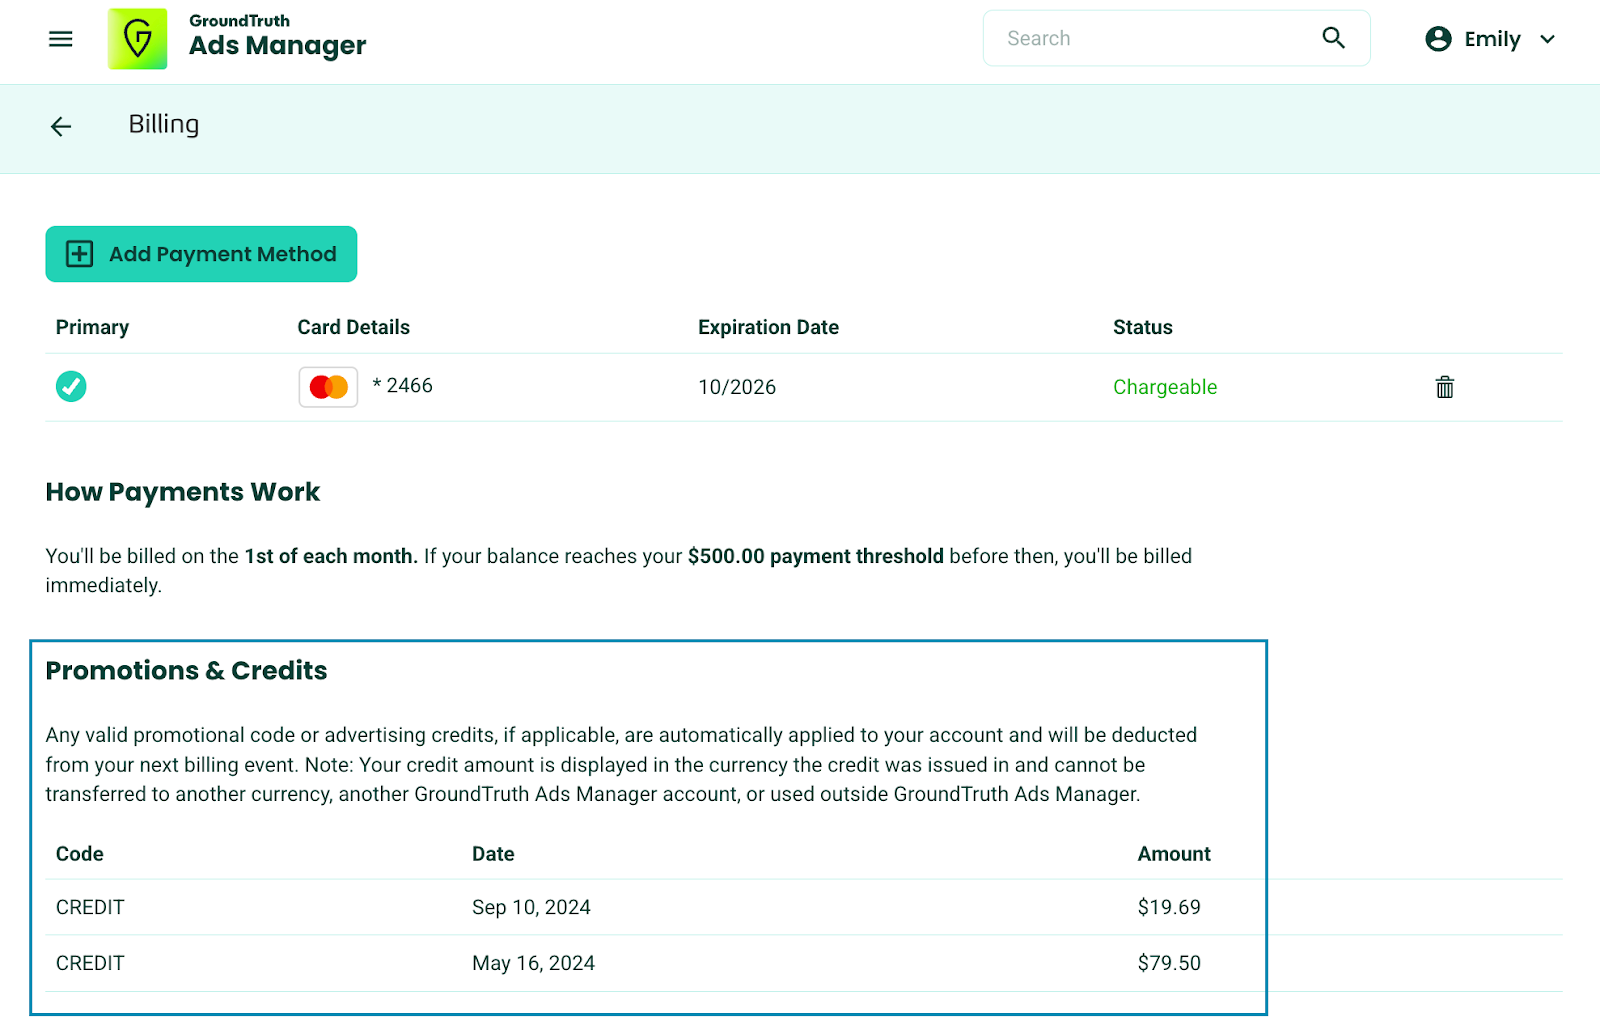Click the Mastercard card logo

[328, 387]
